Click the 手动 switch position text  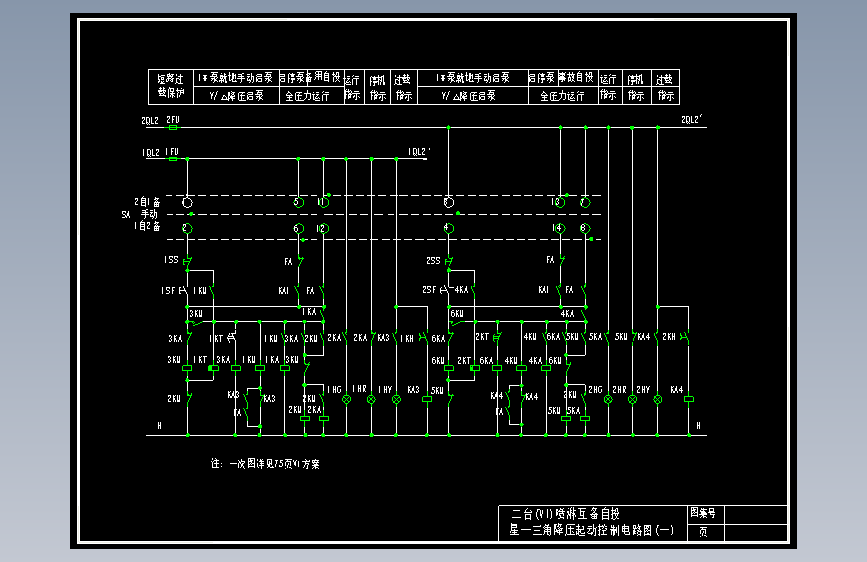click(x=149, y=214)
